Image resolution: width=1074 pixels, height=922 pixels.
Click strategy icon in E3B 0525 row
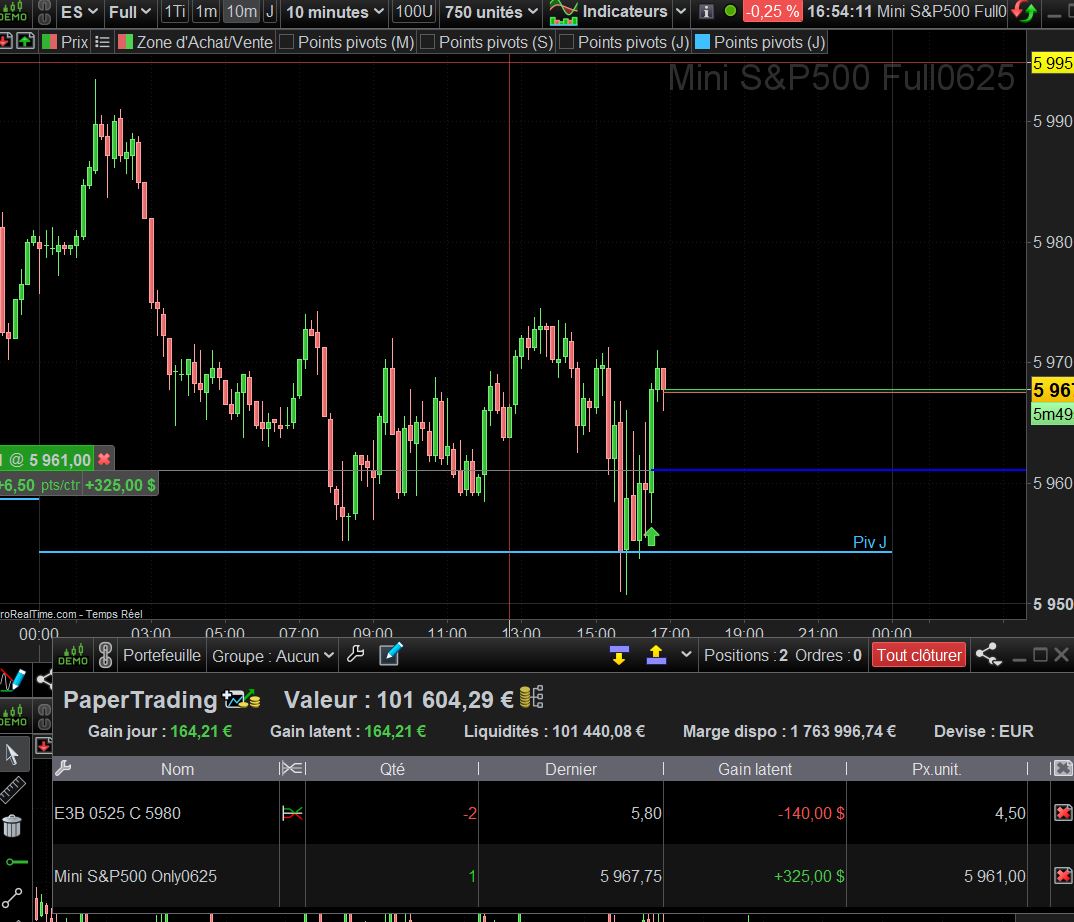(x=292, y=813)
